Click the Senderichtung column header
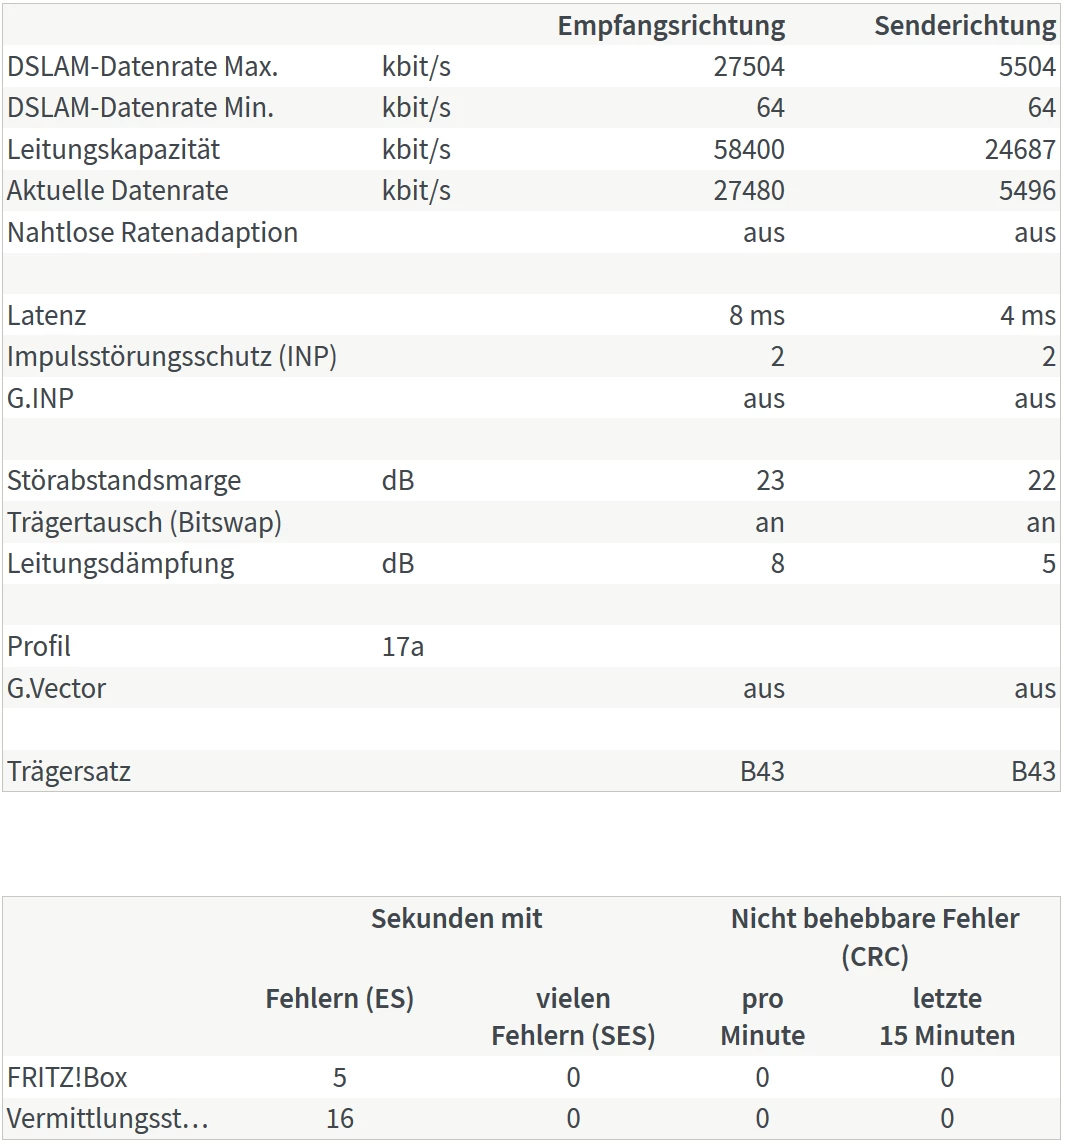This screenshot has height=1148, width=1067. [x=964, y=26]
